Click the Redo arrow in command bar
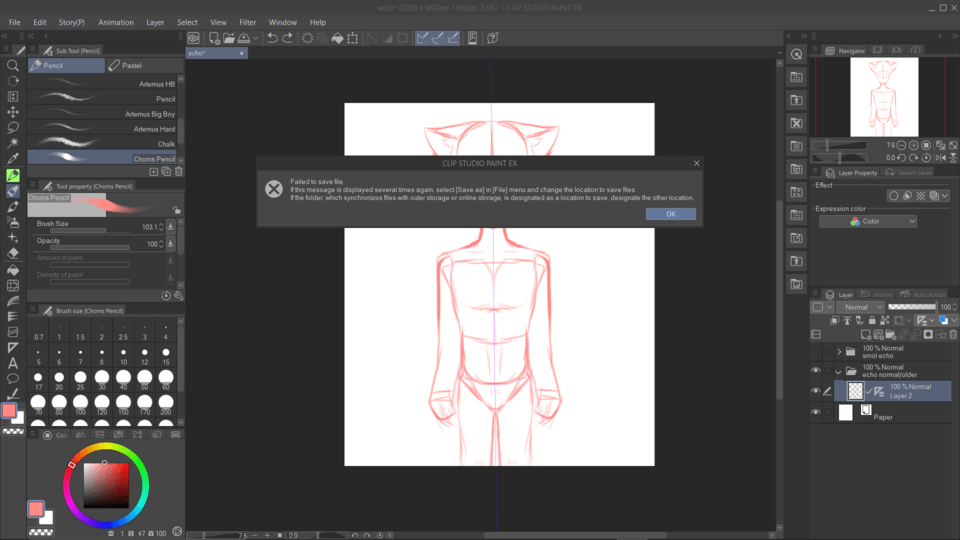Image resolution: width=960 pixels, height=540 pixels. click(x=287, y=38)
